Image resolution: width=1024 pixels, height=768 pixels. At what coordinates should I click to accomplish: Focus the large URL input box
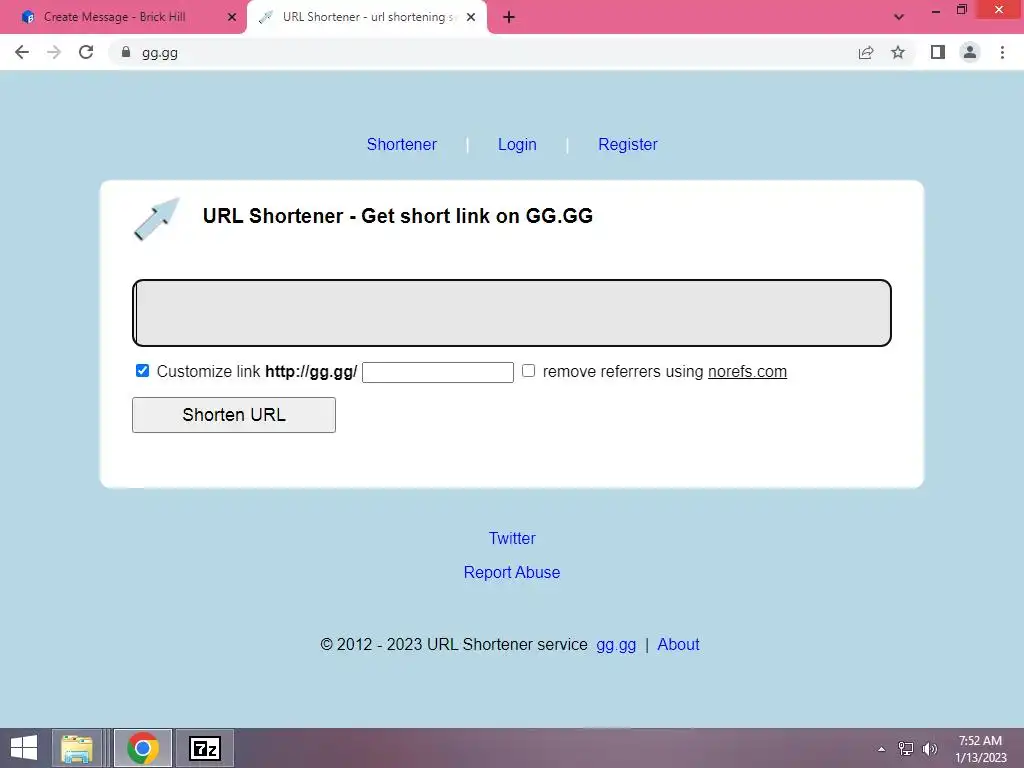tap(512, 313)
